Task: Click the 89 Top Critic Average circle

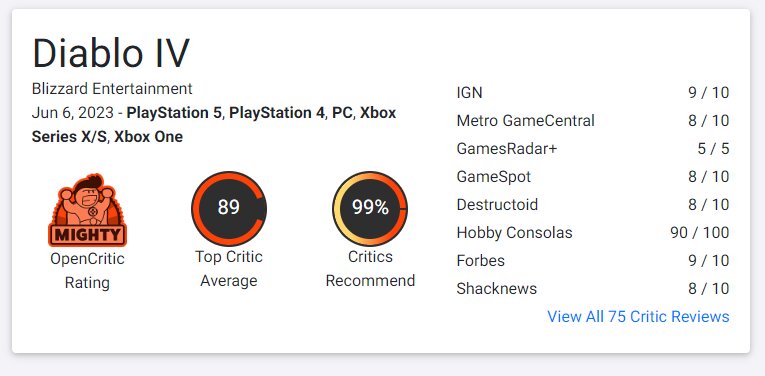Action: (x=229, y=208)
